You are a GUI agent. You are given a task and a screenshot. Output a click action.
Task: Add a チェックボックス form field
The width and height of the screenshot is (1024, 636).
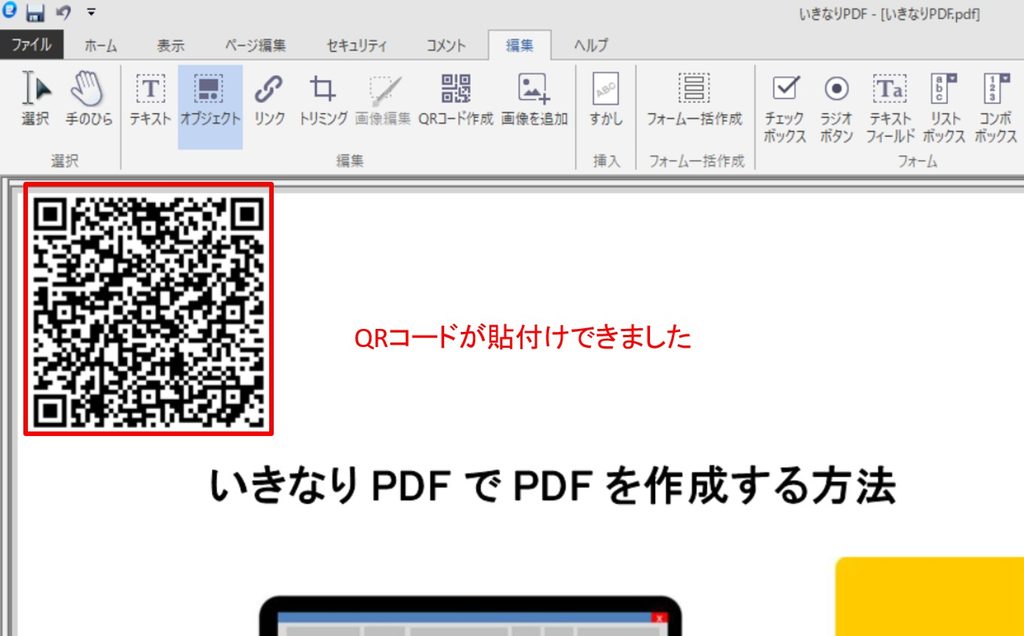784,108
